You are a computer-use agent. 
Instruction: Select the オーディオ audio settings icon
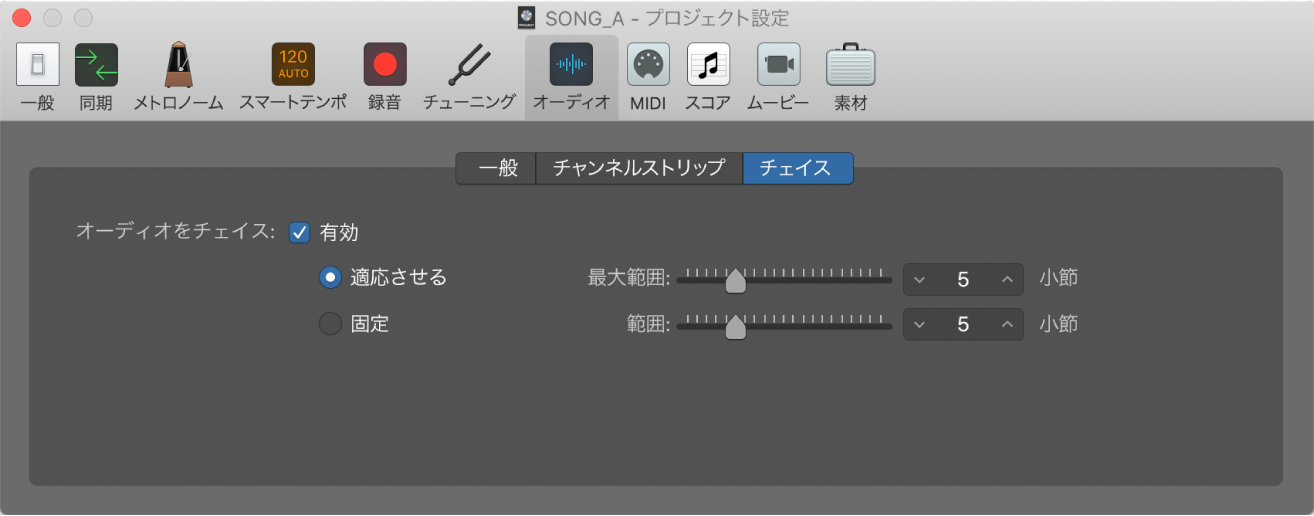[571, 76]
